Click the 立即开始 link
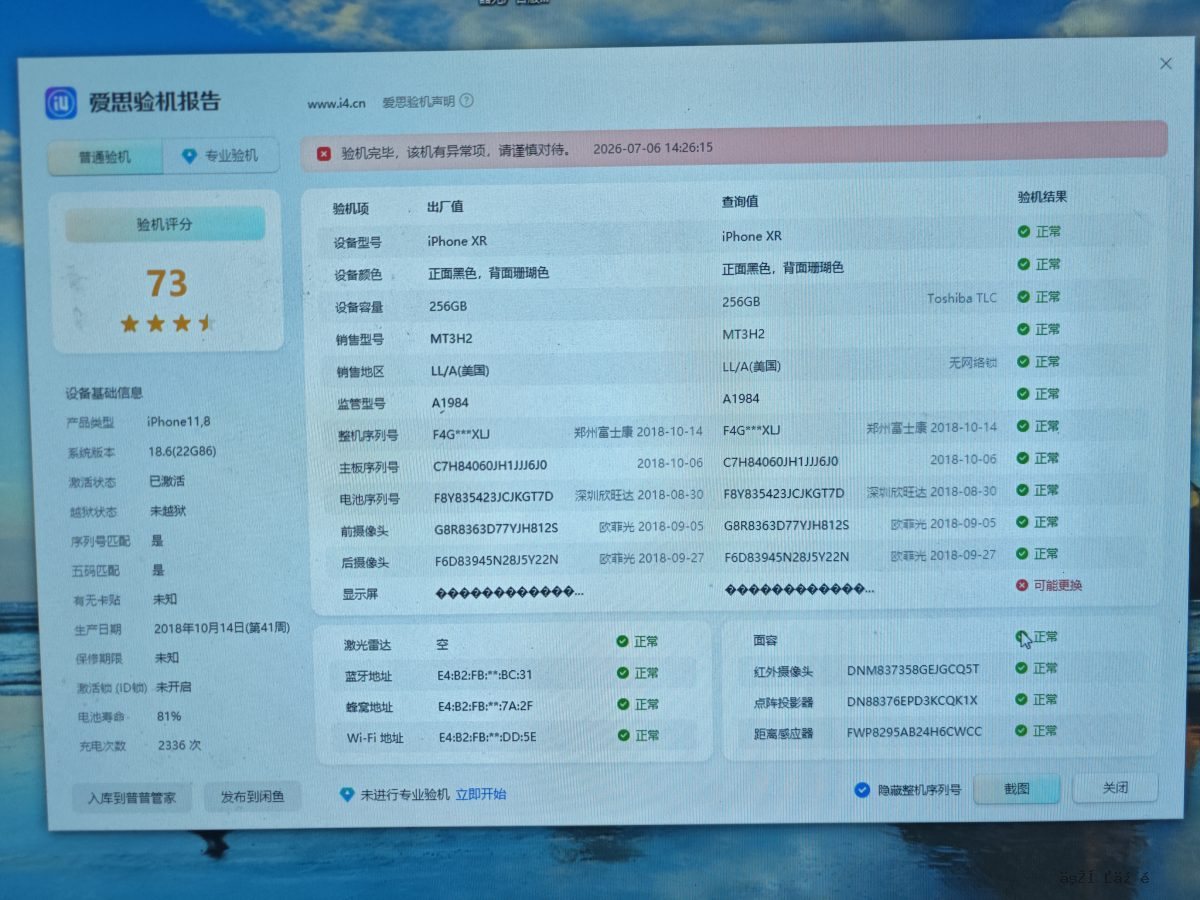Image resolution: width=1200 pixels, height=900 pixels. (481, 794)
